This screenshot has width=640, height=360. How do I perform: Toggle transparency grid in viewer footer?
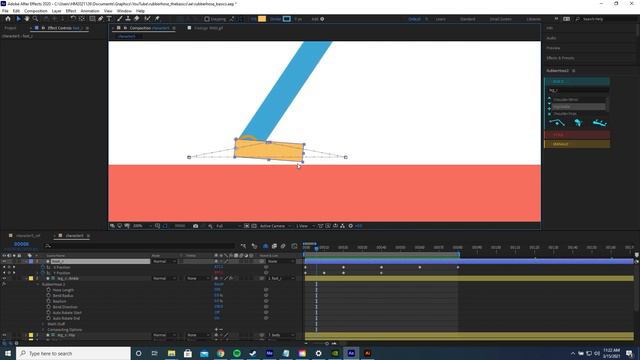click(x=254, y=226)
